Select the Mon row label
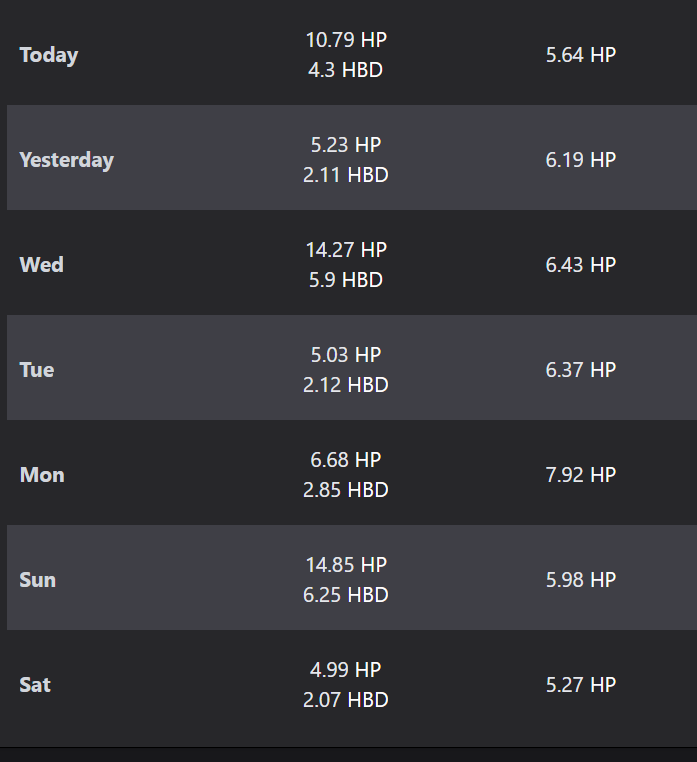This screenshot has width=697, height=762. point(42,475)
